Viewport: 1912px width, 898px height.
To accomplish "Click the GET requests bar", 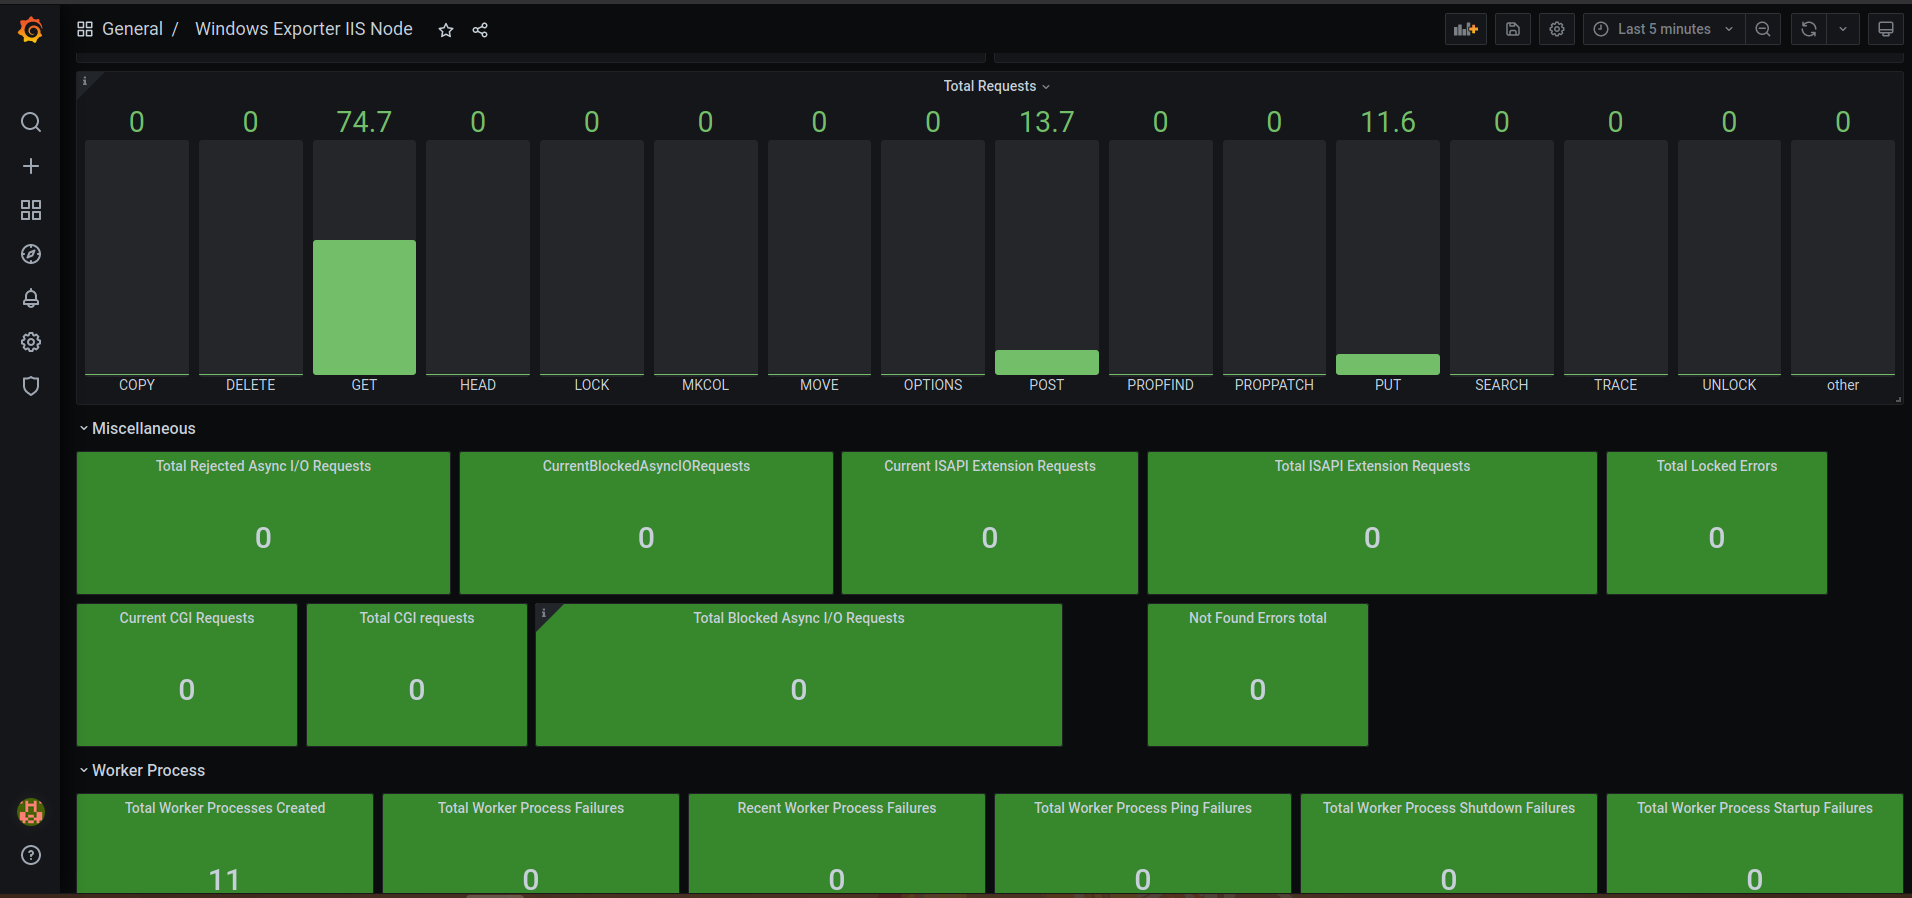I will [x=364, y=307].
